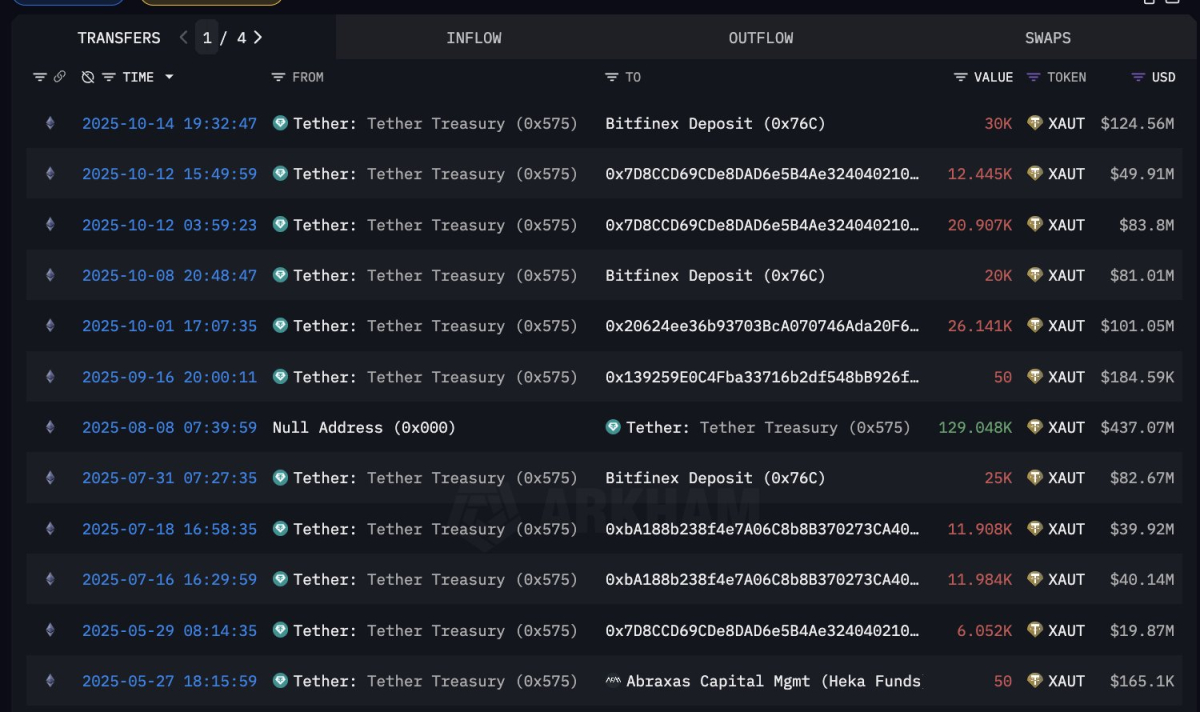Click the filter icon beside TO column
Screen dimensions: 1200x712
(612, 77)
